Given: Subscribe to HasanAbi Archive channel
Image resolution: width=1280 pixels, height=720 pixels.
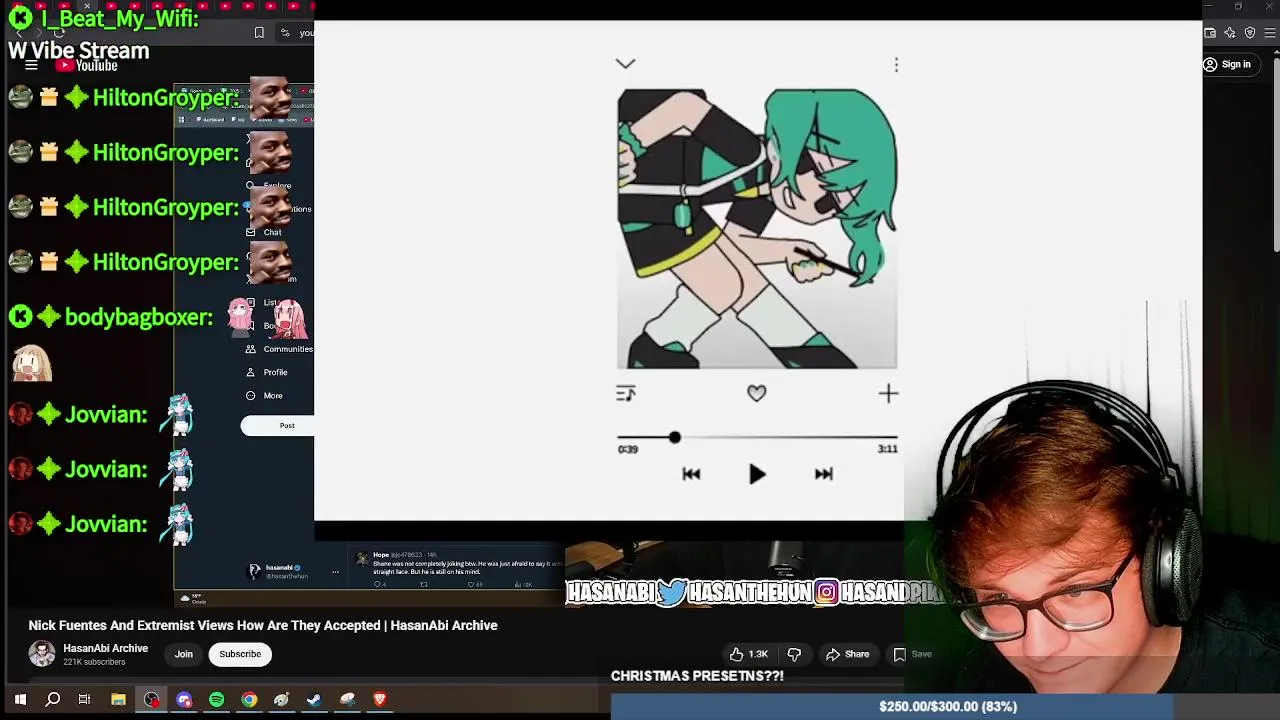Looking at the screenshot, I should (x=240, y=654).
